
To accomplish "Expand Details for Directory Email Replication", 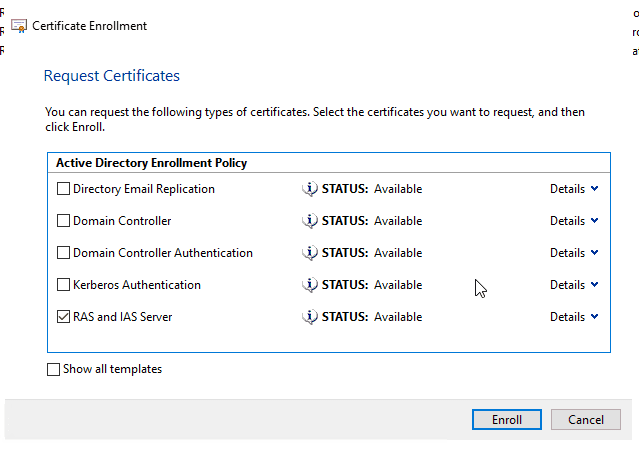I will [574, 189].
